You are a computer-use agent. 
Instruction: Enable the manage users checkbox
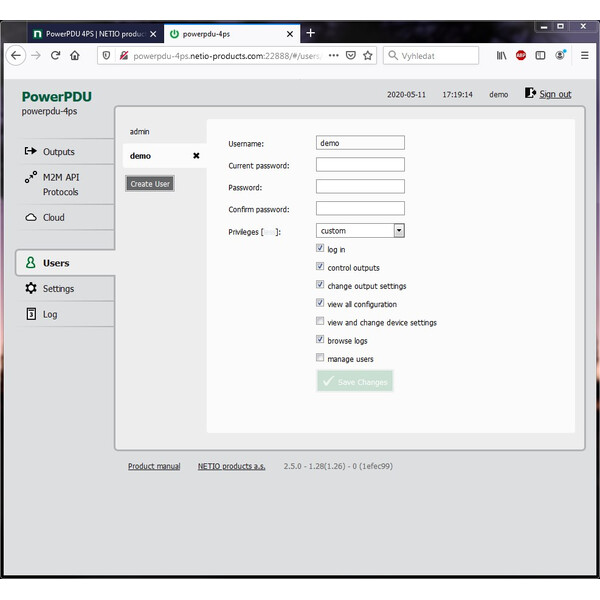pyautogui.click(x=320, y=358)
